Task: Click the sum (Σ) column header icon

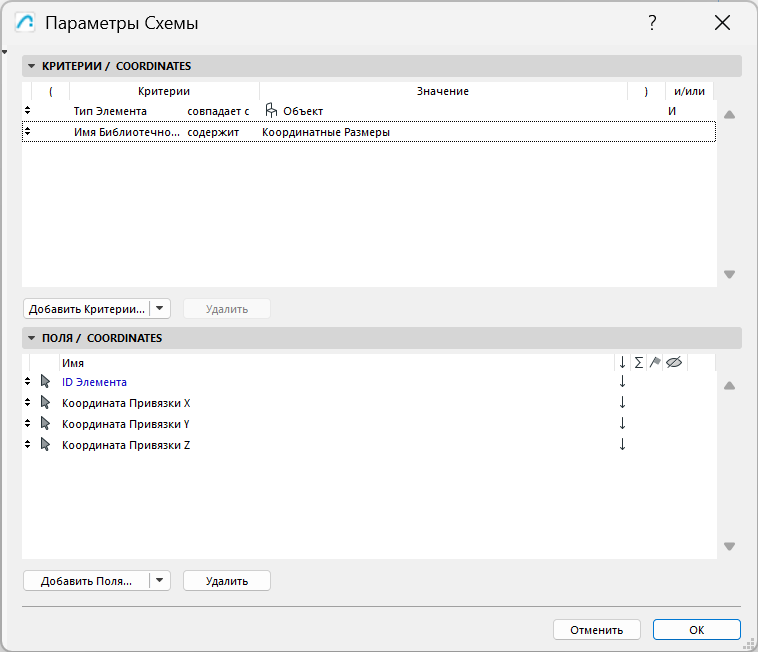Action: tap(639, 363)
